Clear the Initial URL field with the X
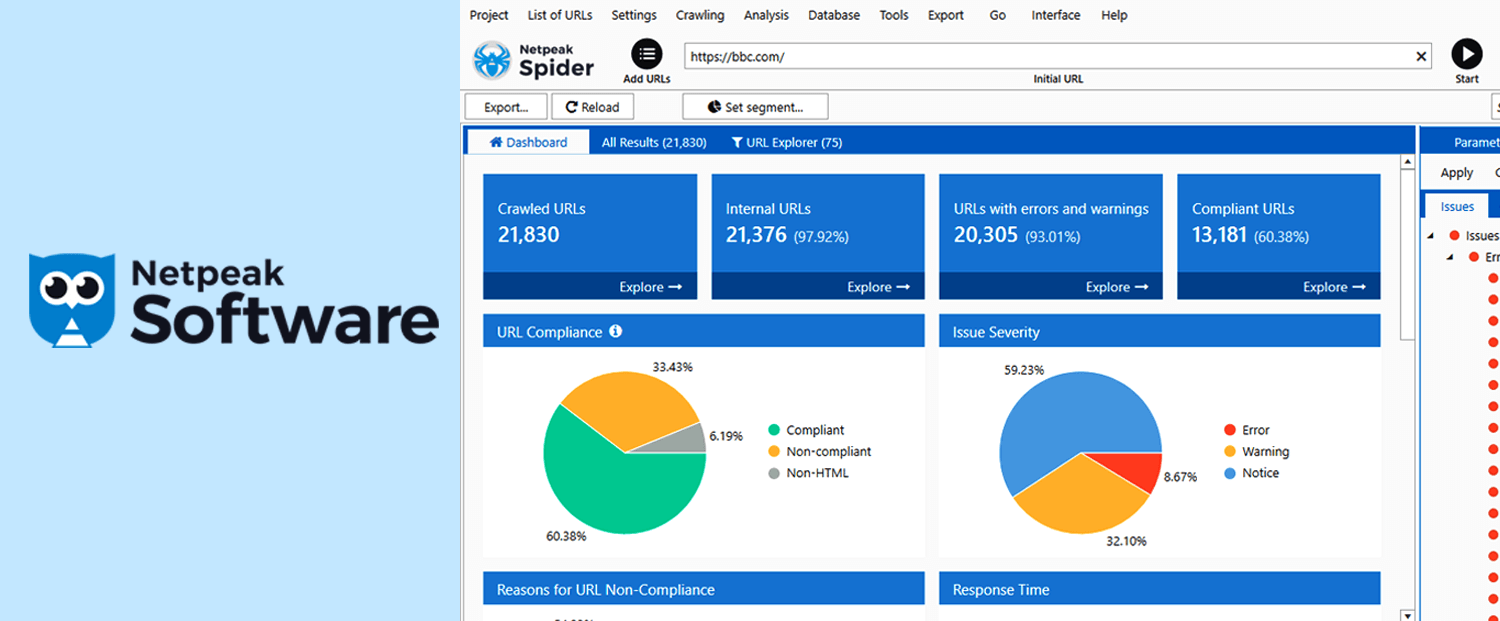The image size is (1500, 621). click(1421, 57)
